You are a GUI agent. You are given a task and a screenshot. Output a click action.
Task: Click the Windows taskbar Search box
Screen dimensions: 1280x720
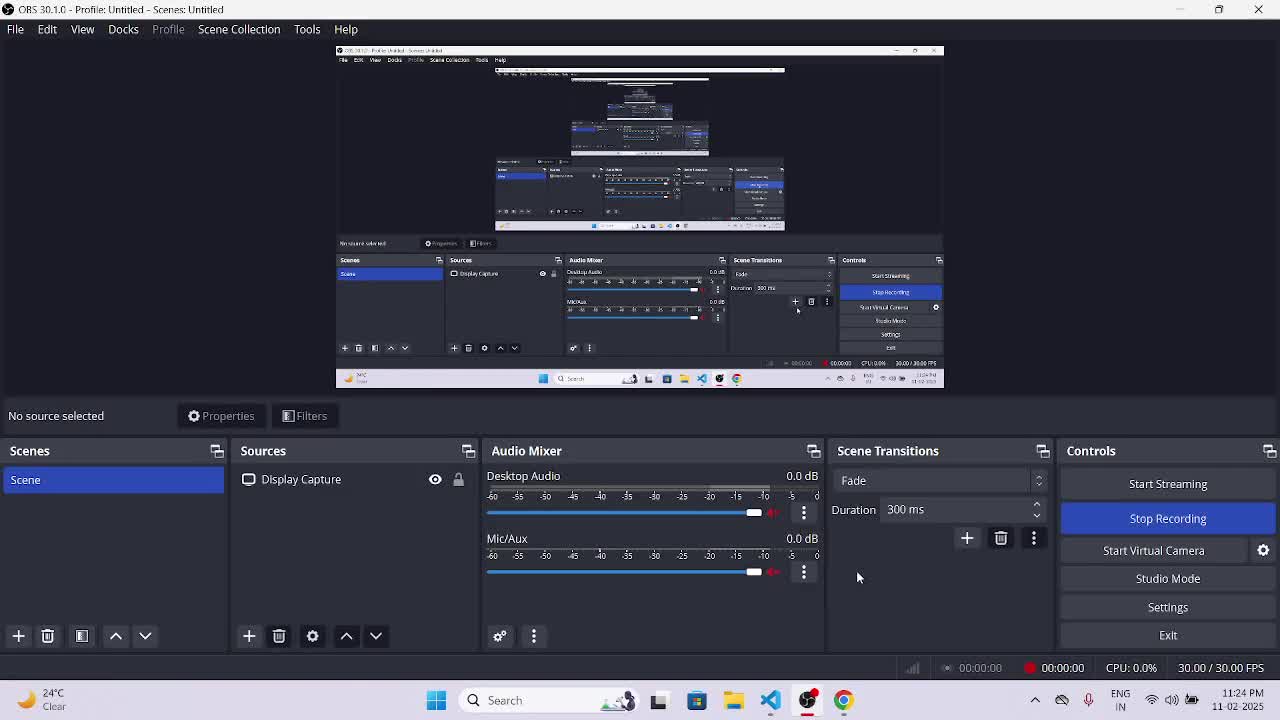pyautogui.click(x=550, y=700)
